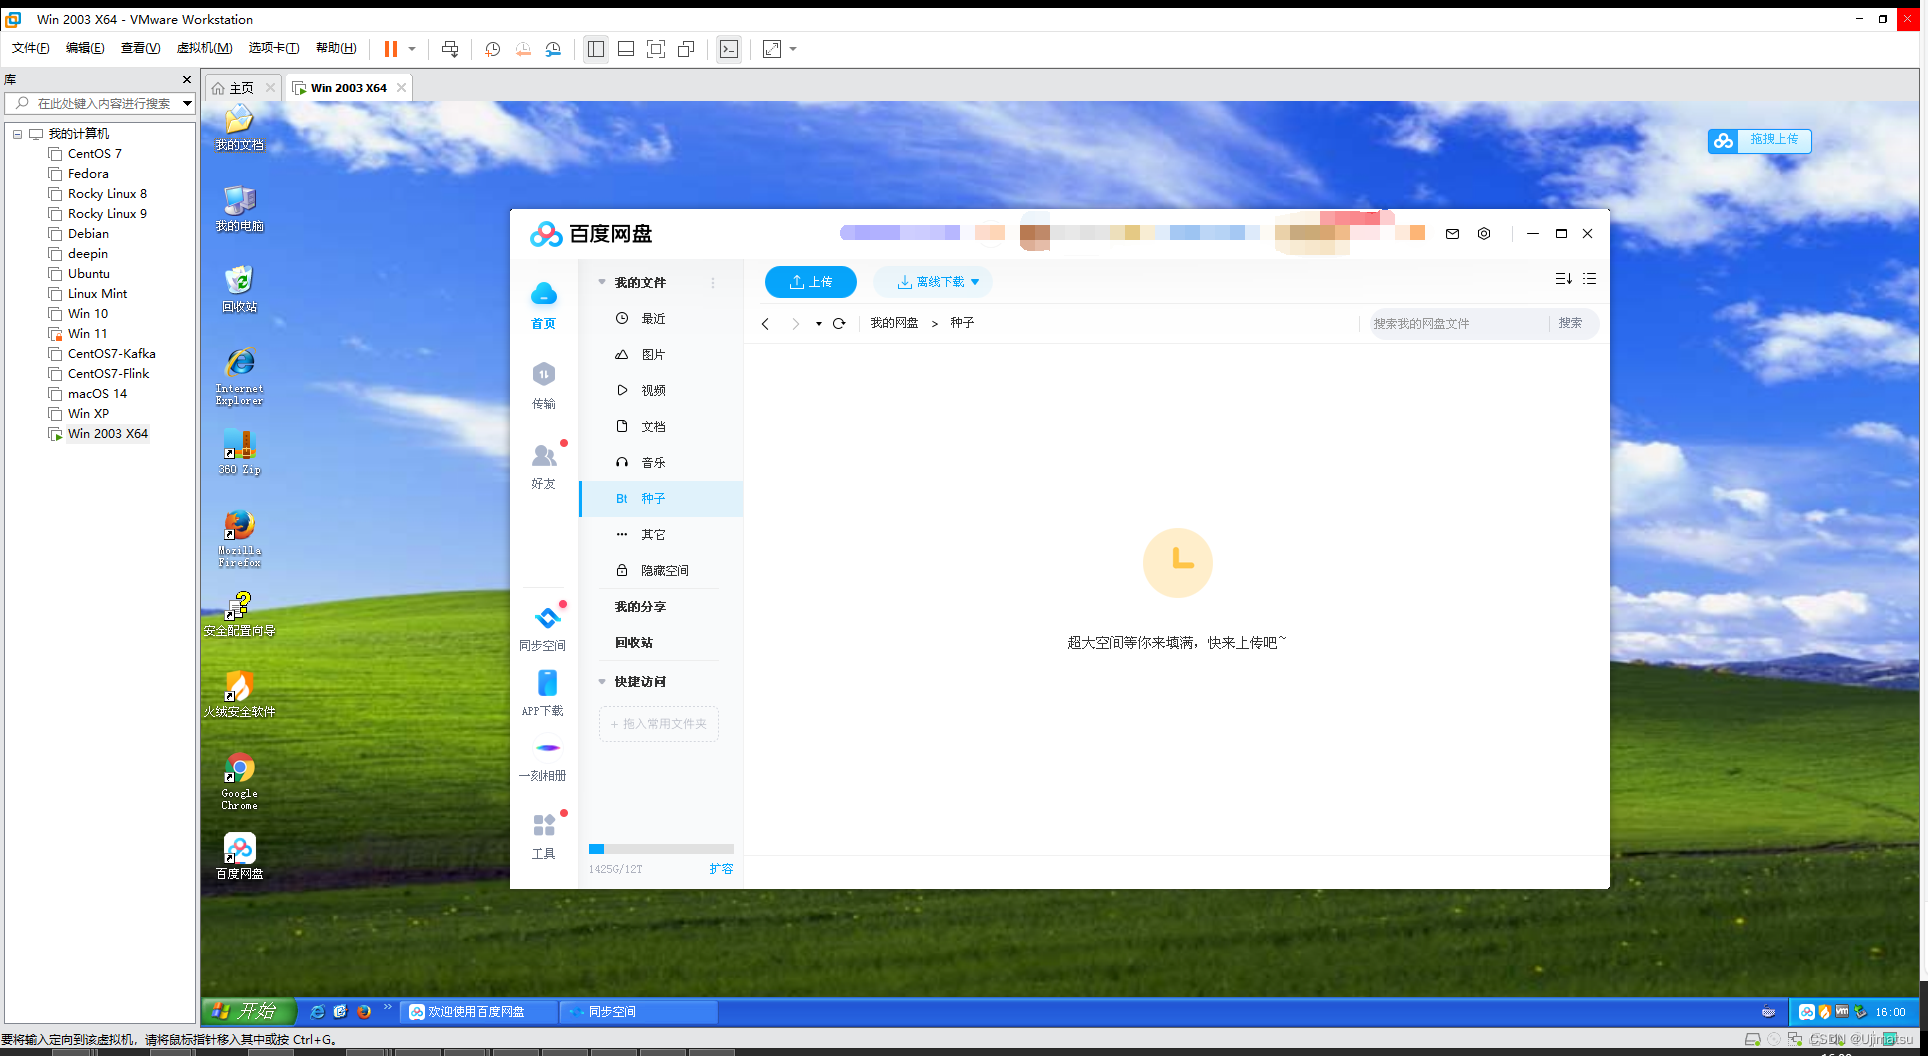1928x1056 pixels.
Task: Switch the list view mode icon
Action: (x=1589, y=279)
